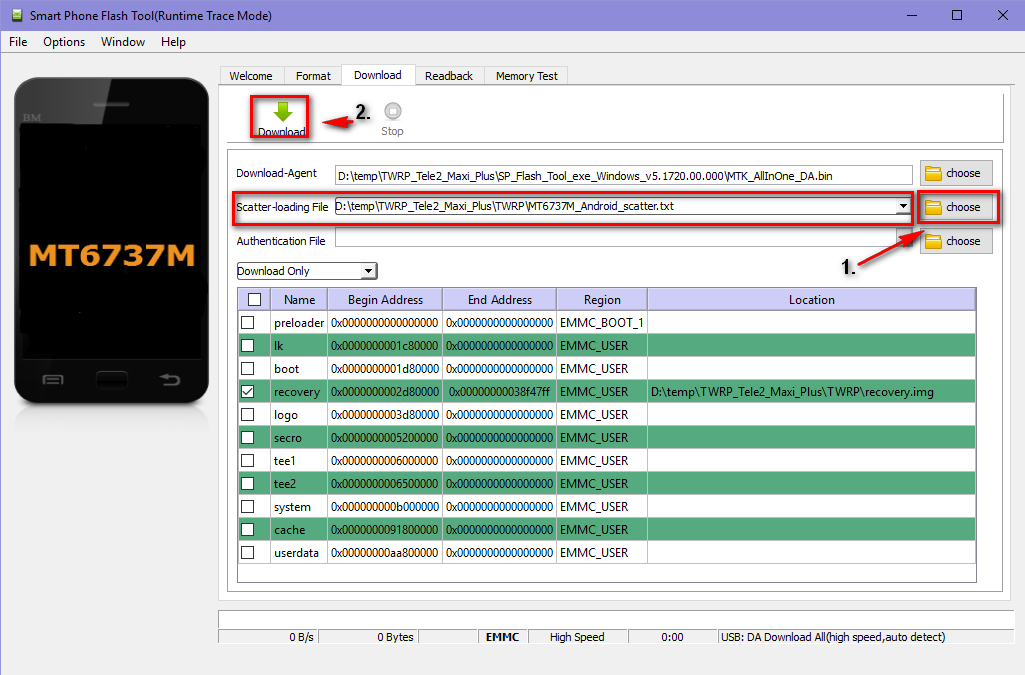This screenshot has height=675, width=1025.
Task: Enable the preloader partition checkbox
Action: coord(248,323)
